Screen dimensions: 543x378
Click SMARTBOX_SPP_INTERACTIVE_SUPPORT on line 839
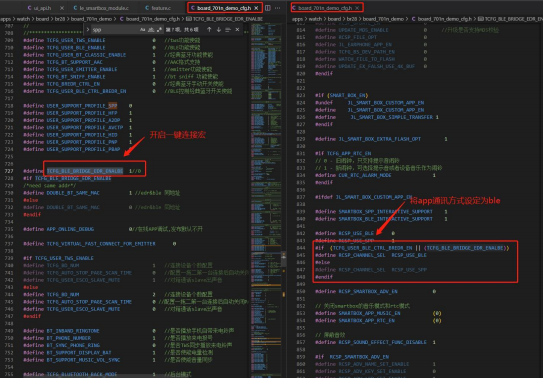point(386,212)
